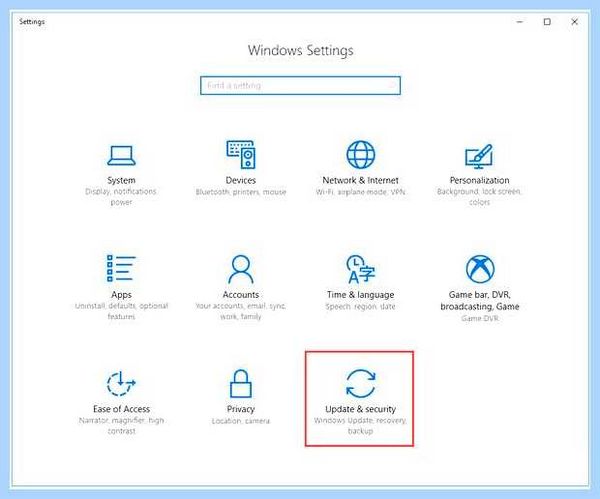Click 'Wi-Fi, airplane mode, VPN' description
Screen dimensions: 600x499
360,192
